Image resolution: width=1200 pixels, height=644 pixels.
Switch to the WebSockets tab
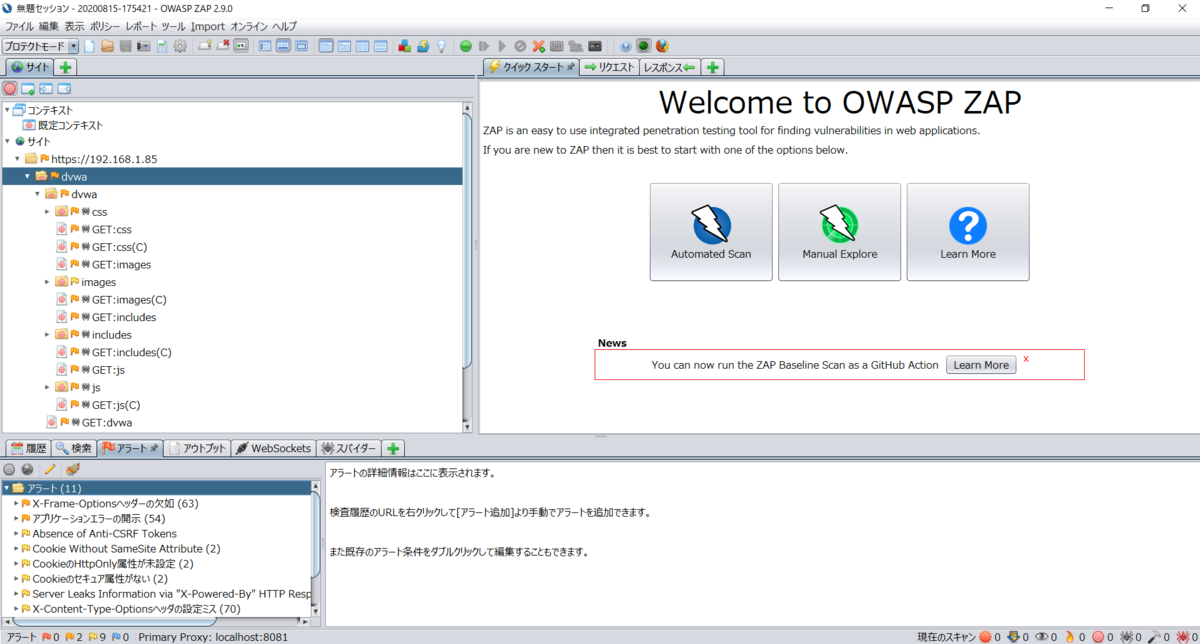point(273,449)
